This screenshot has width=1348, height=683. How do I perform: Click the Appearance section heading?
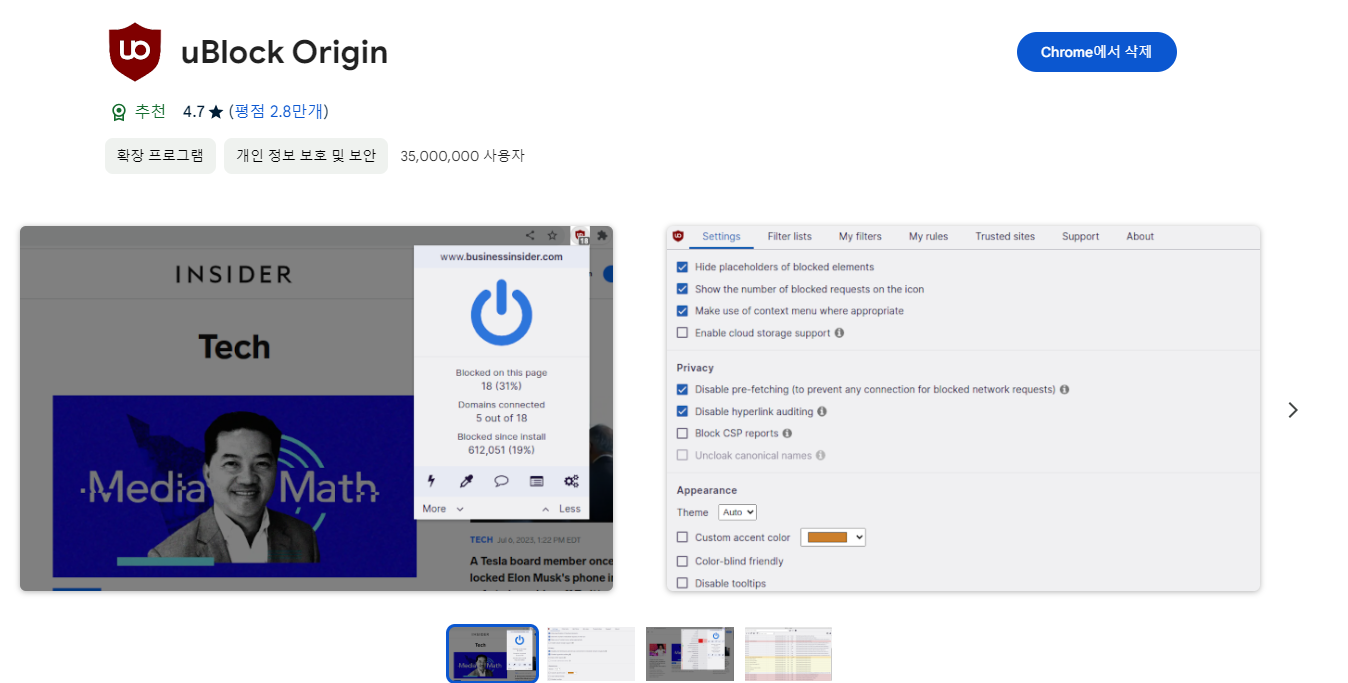click(x=707, y=490)
